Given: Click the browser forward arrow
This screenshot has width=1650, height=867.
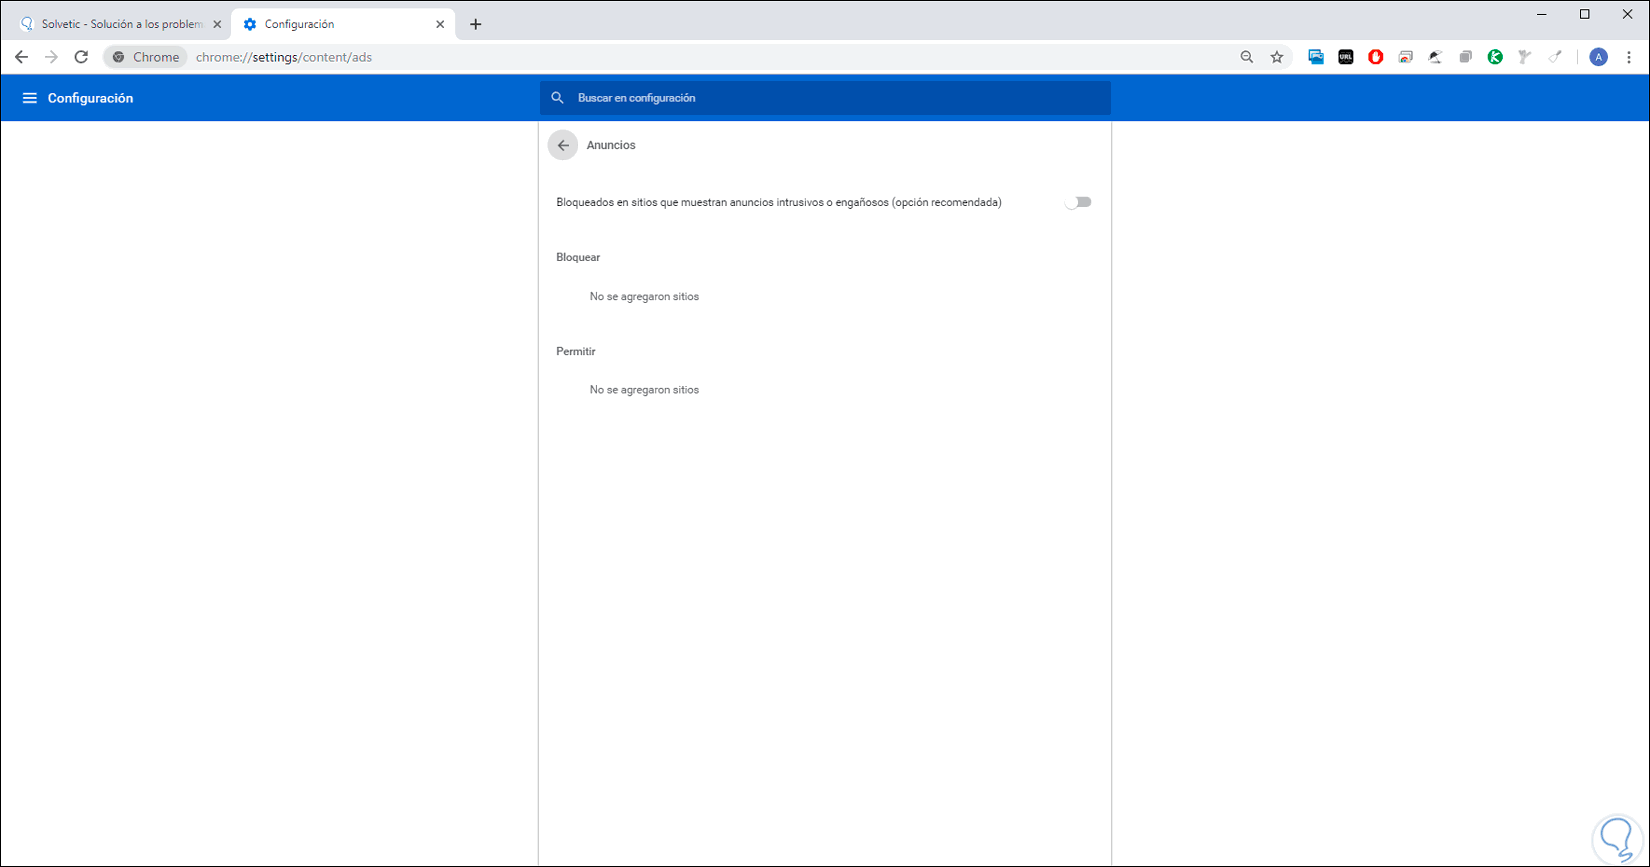Looking at the screenshot, I should coord(51,57).
